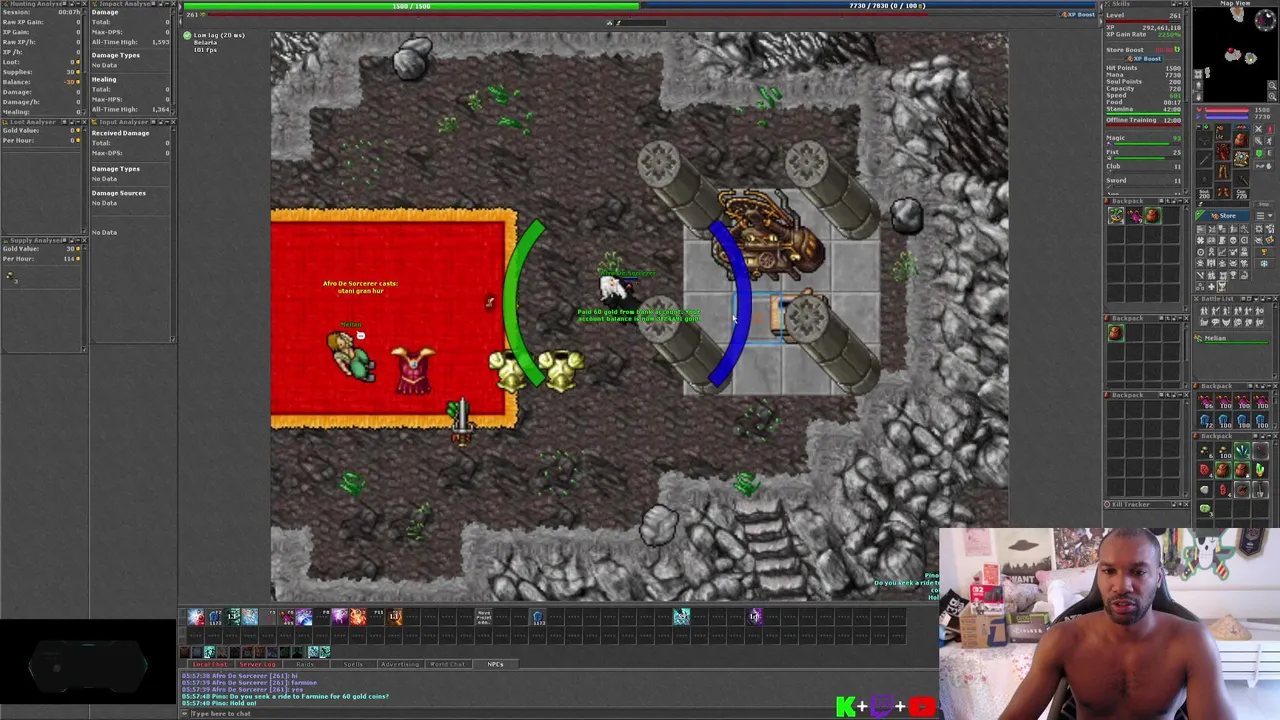Select the legs equipment slot
Viewport: 1280px width, 720px height.
[x=1222, y=171]
